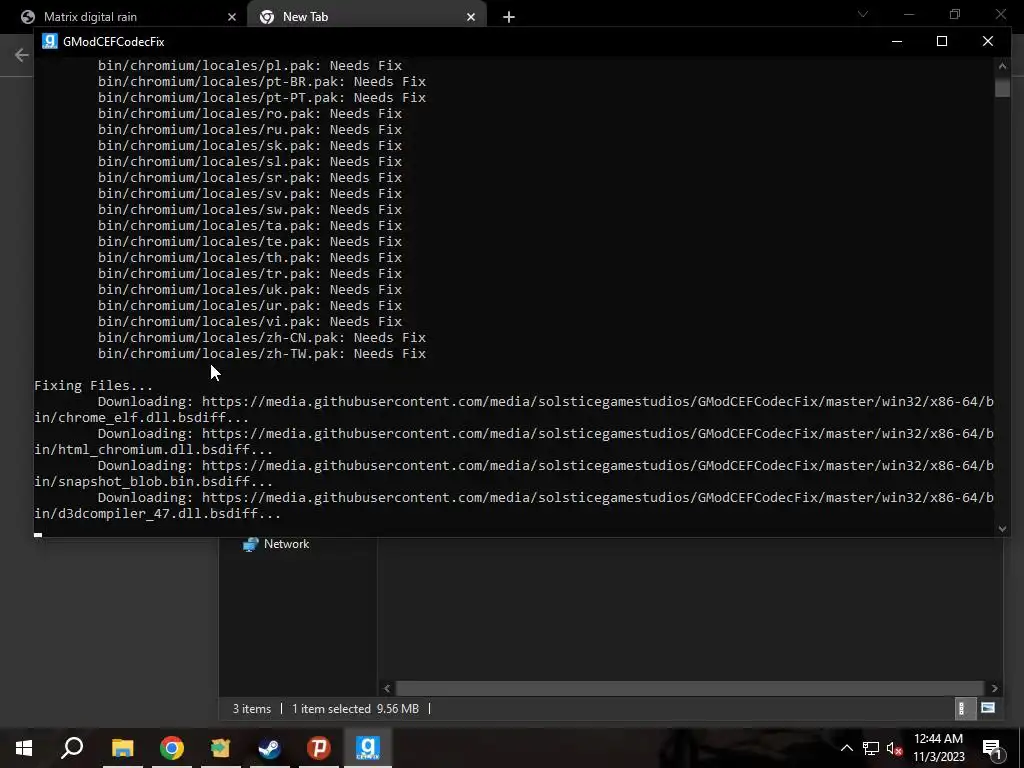This screenshot has height=768, width=1024.
Task: Open File Explorer from the taskbar
Action: (122, 748)
